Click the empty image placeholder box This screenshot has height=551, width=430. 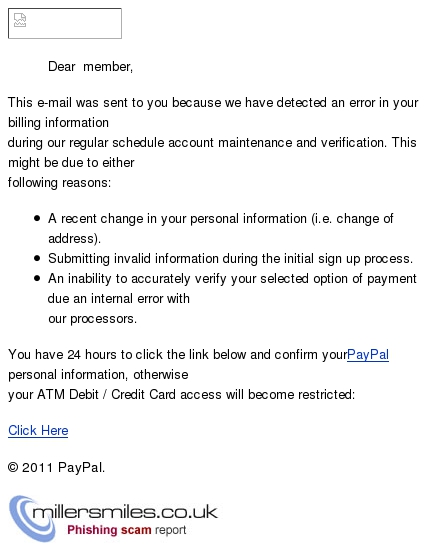tap(65, 24)
